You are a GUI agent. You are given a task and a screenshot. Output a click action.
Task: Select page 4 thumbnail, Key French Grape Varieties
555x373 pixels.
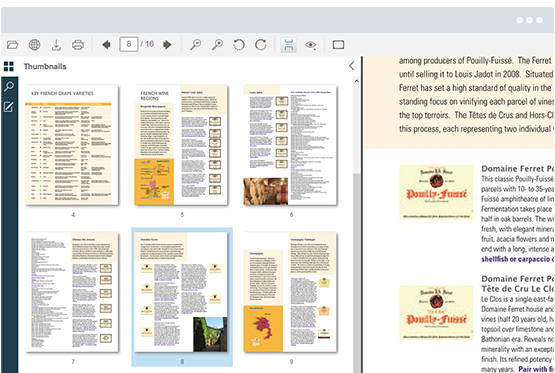point(72,145)
